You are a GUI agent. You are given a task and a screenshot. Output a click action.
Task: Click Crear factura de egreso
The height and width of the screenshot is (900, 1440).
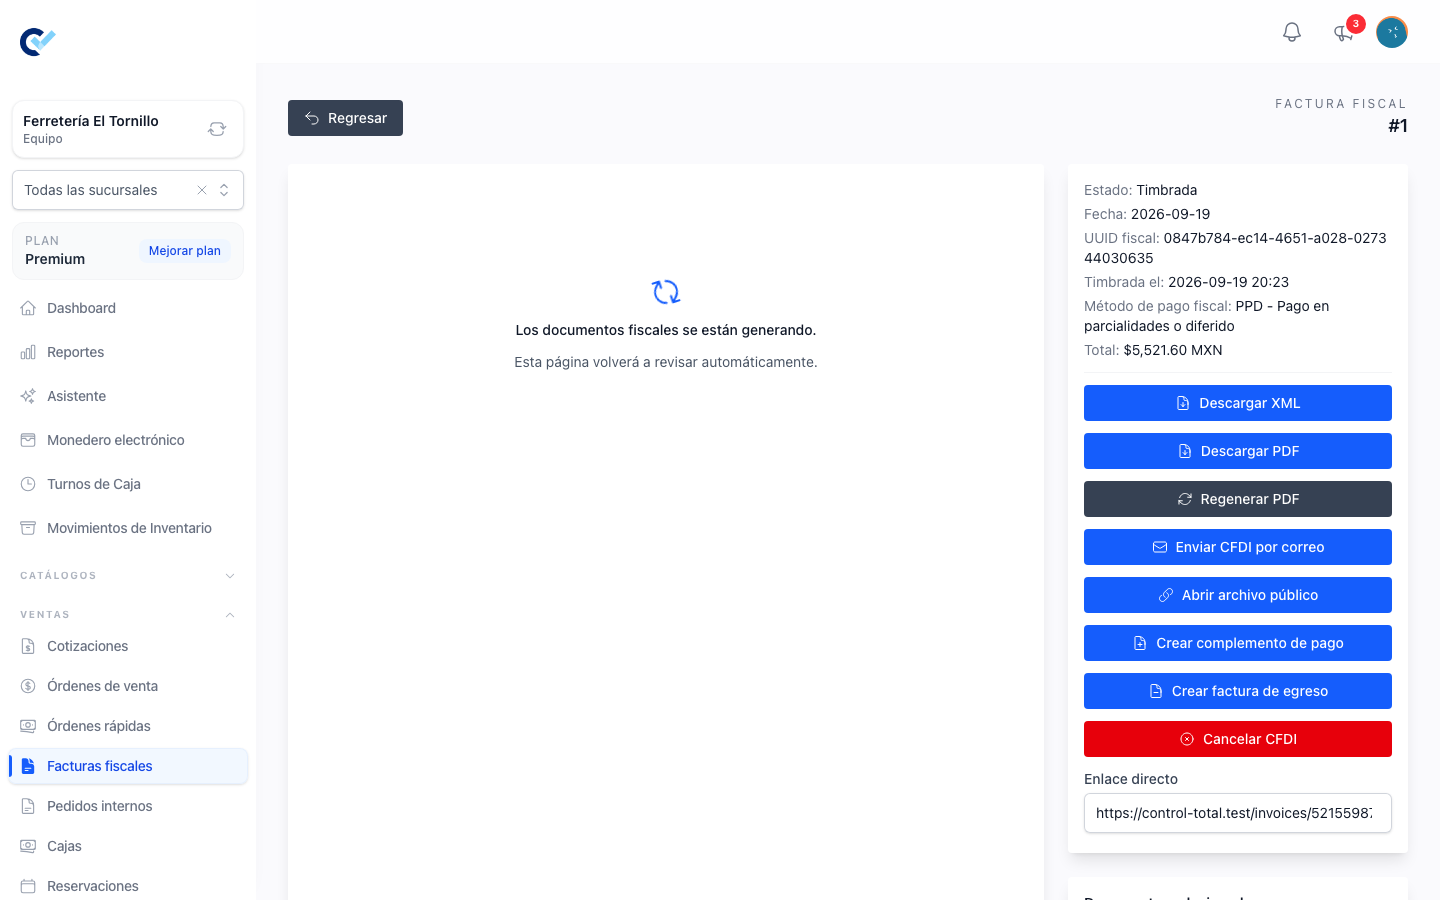pyautogui.click(x=1238, y=691)
